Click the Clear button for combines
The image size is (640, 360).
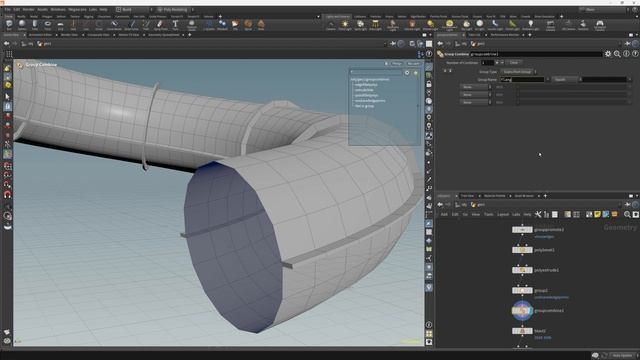514,63
